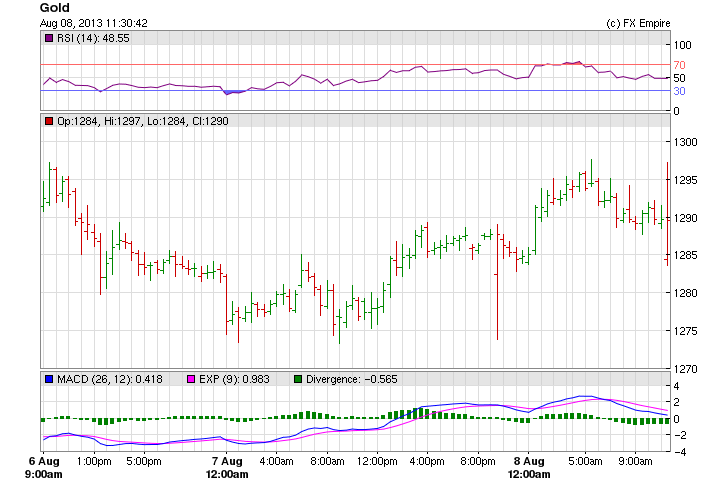Click the price axis label 1285
The height and width of the screenshot is (487, 710).
pyautogui.click(x=686, y=255)
